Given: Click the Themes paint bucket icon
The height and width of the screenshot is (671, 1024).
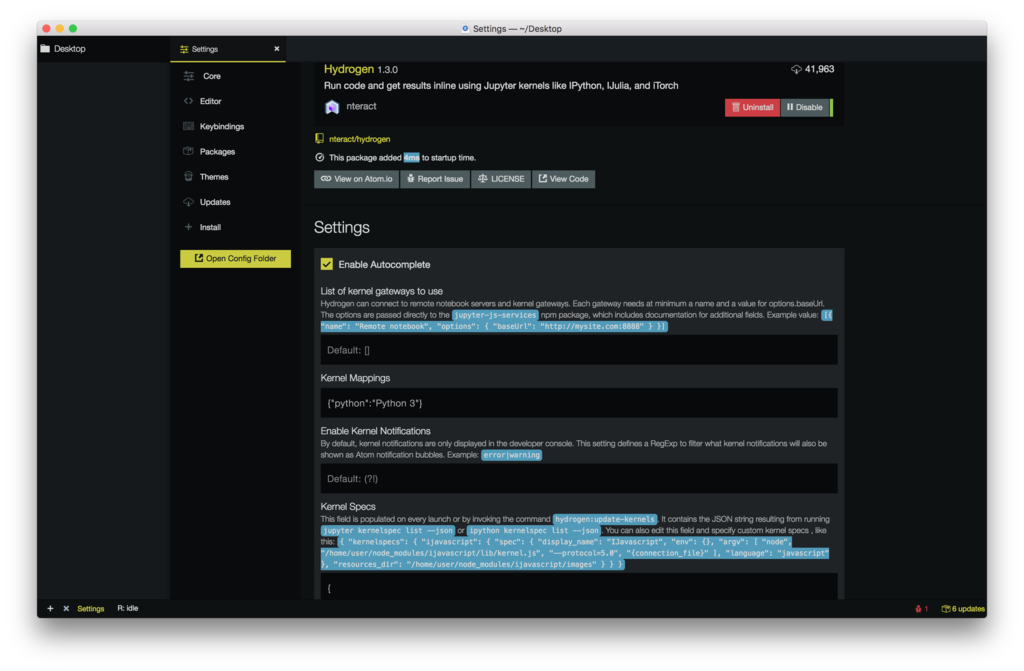Looking at the screenshot, I should coord(189,176).
